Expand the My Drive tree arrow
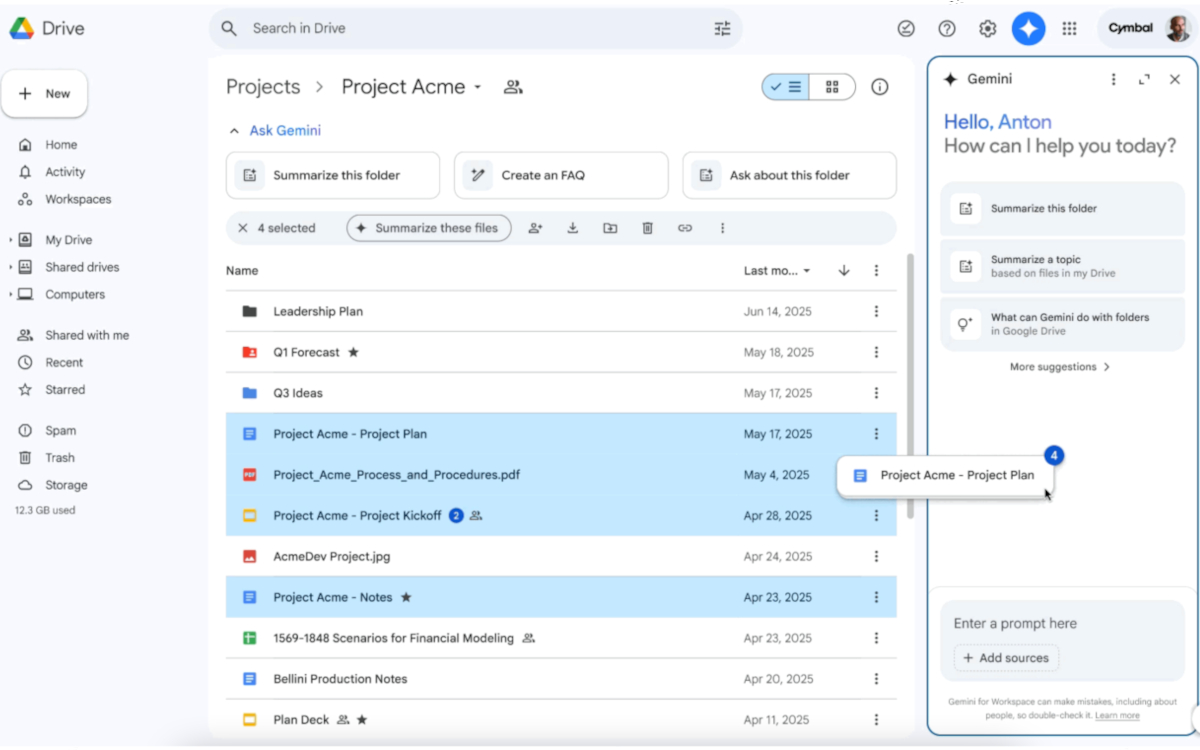1200x750 pixels. point(10,240)
